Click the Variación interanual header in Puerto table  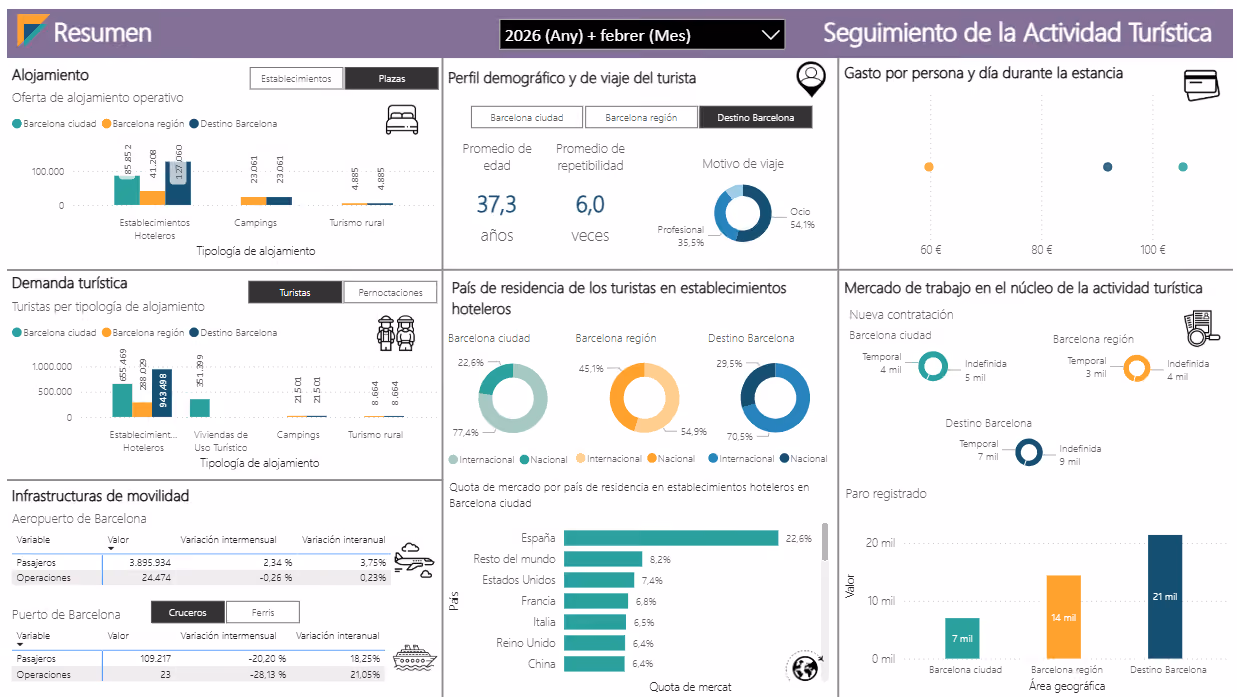point(339,636)
